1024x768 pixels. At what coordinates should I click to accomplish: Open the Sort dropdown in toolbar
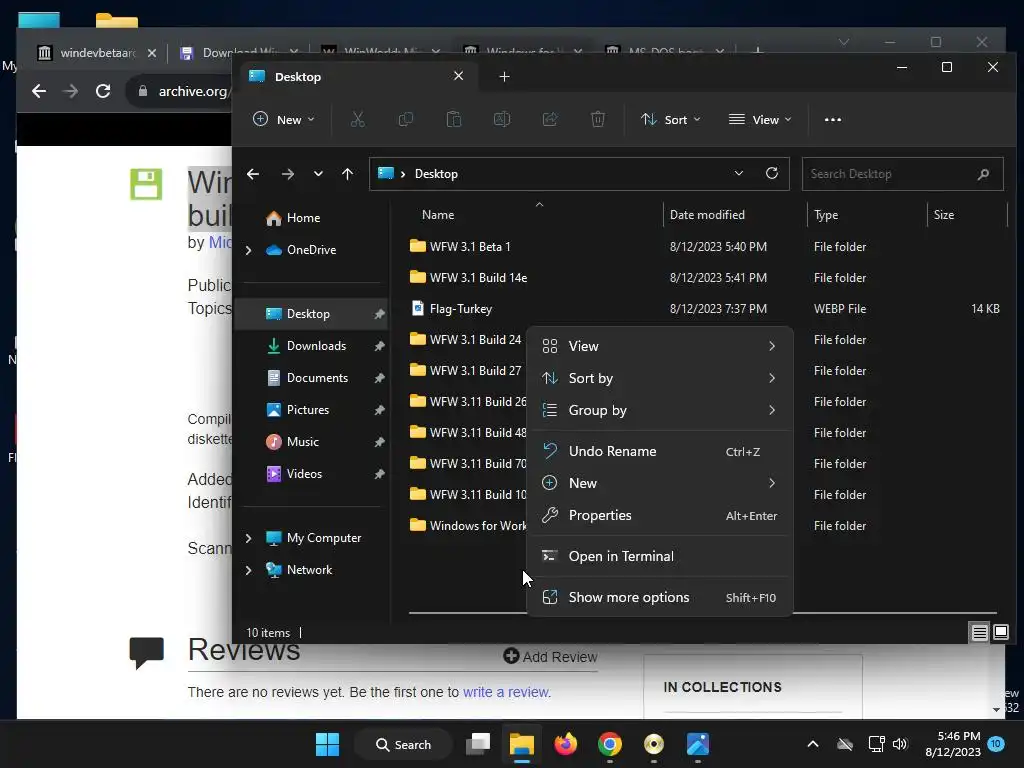671,120
